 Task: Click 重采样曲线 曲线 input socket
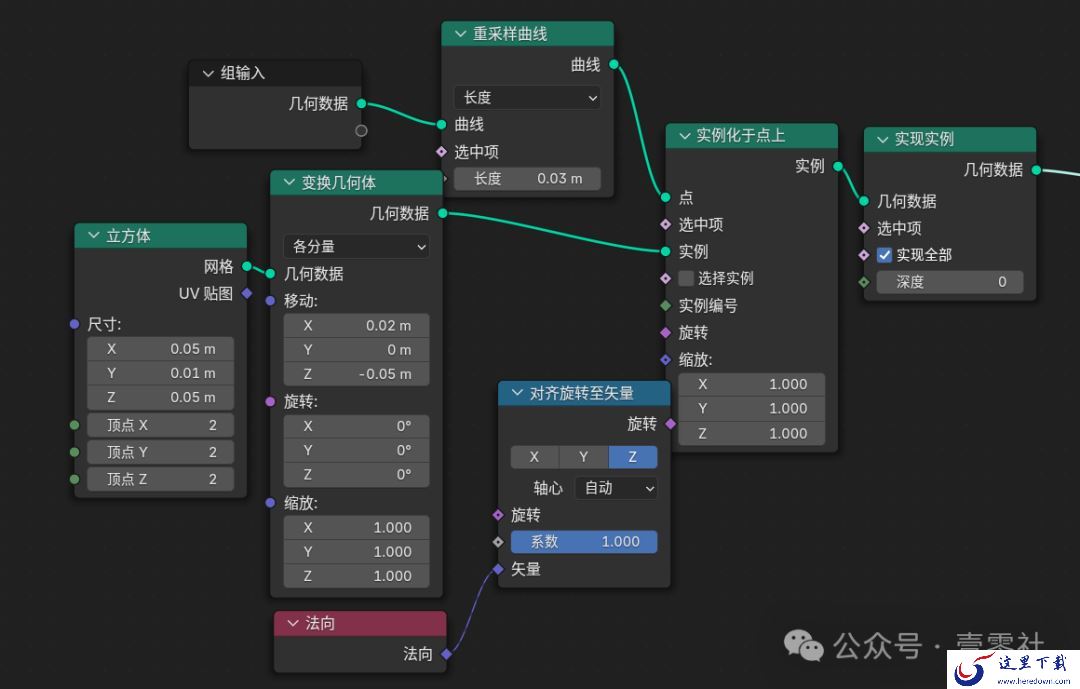coord(442,125)
